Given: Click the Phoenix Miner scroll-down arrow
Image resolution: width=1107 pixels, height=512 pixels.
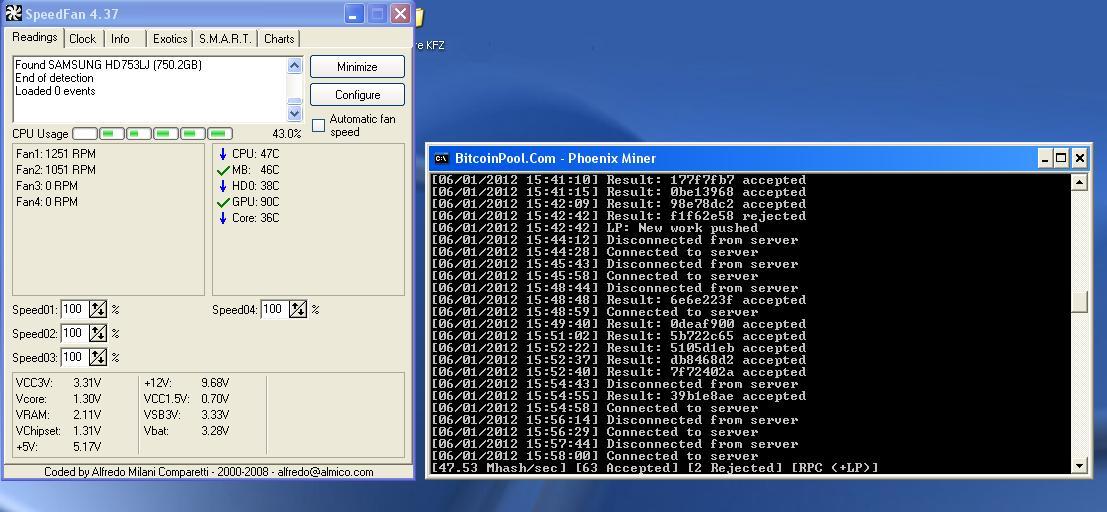Looking at the screenshot, I should [1079, 465].
